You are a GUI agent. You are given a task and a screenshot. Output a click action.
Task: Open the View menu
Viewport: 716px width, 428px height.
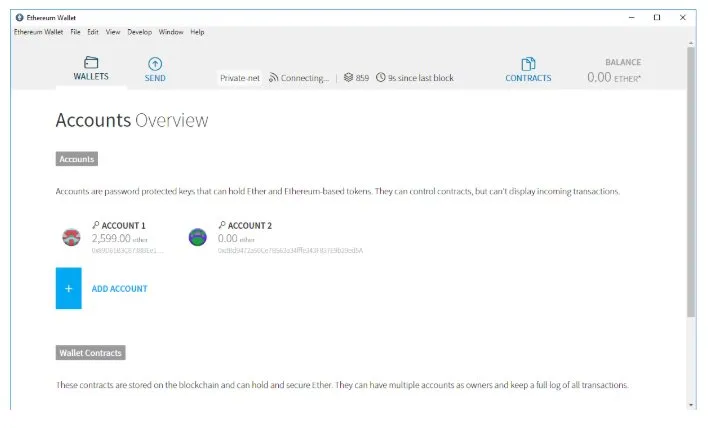pos(113,32)
